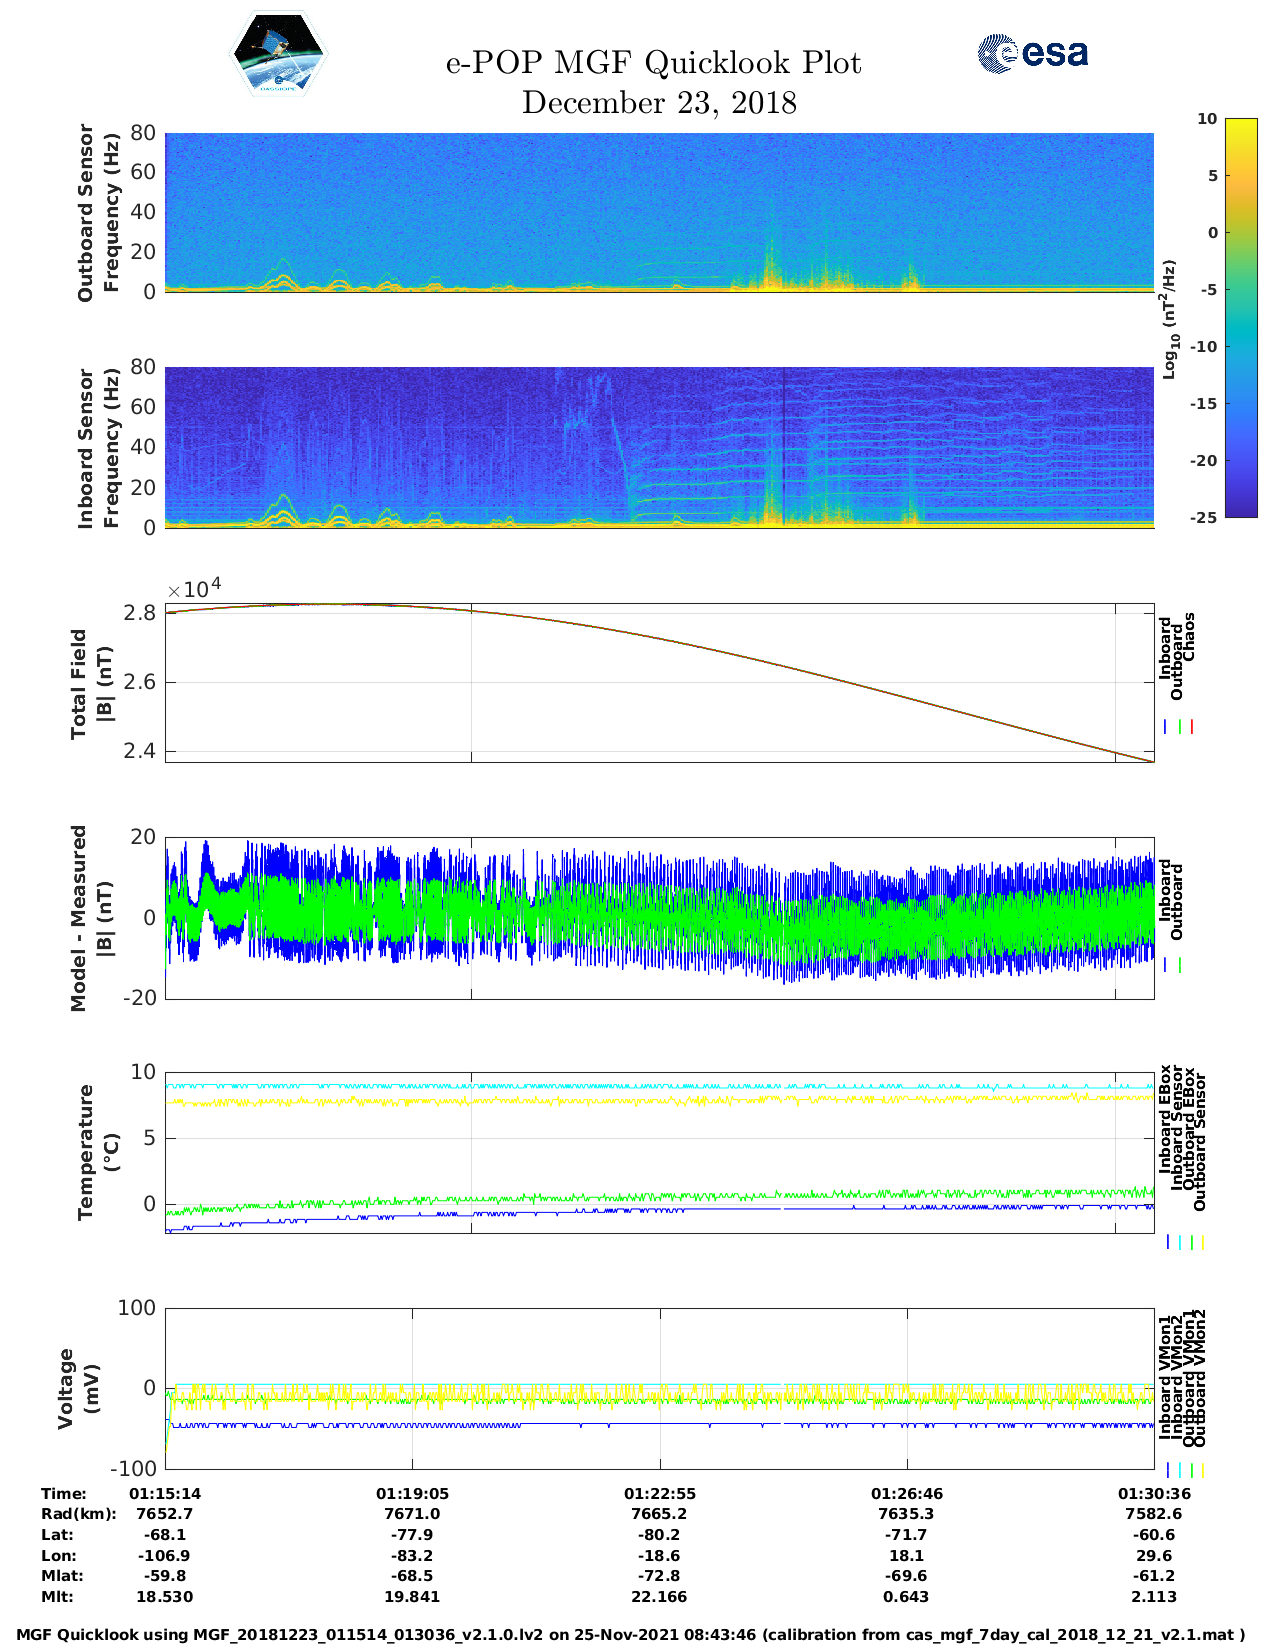Viewport: 1275px width, 1650px height.
Task: Click inside the Temperature plot
Action: (659, 1152)
